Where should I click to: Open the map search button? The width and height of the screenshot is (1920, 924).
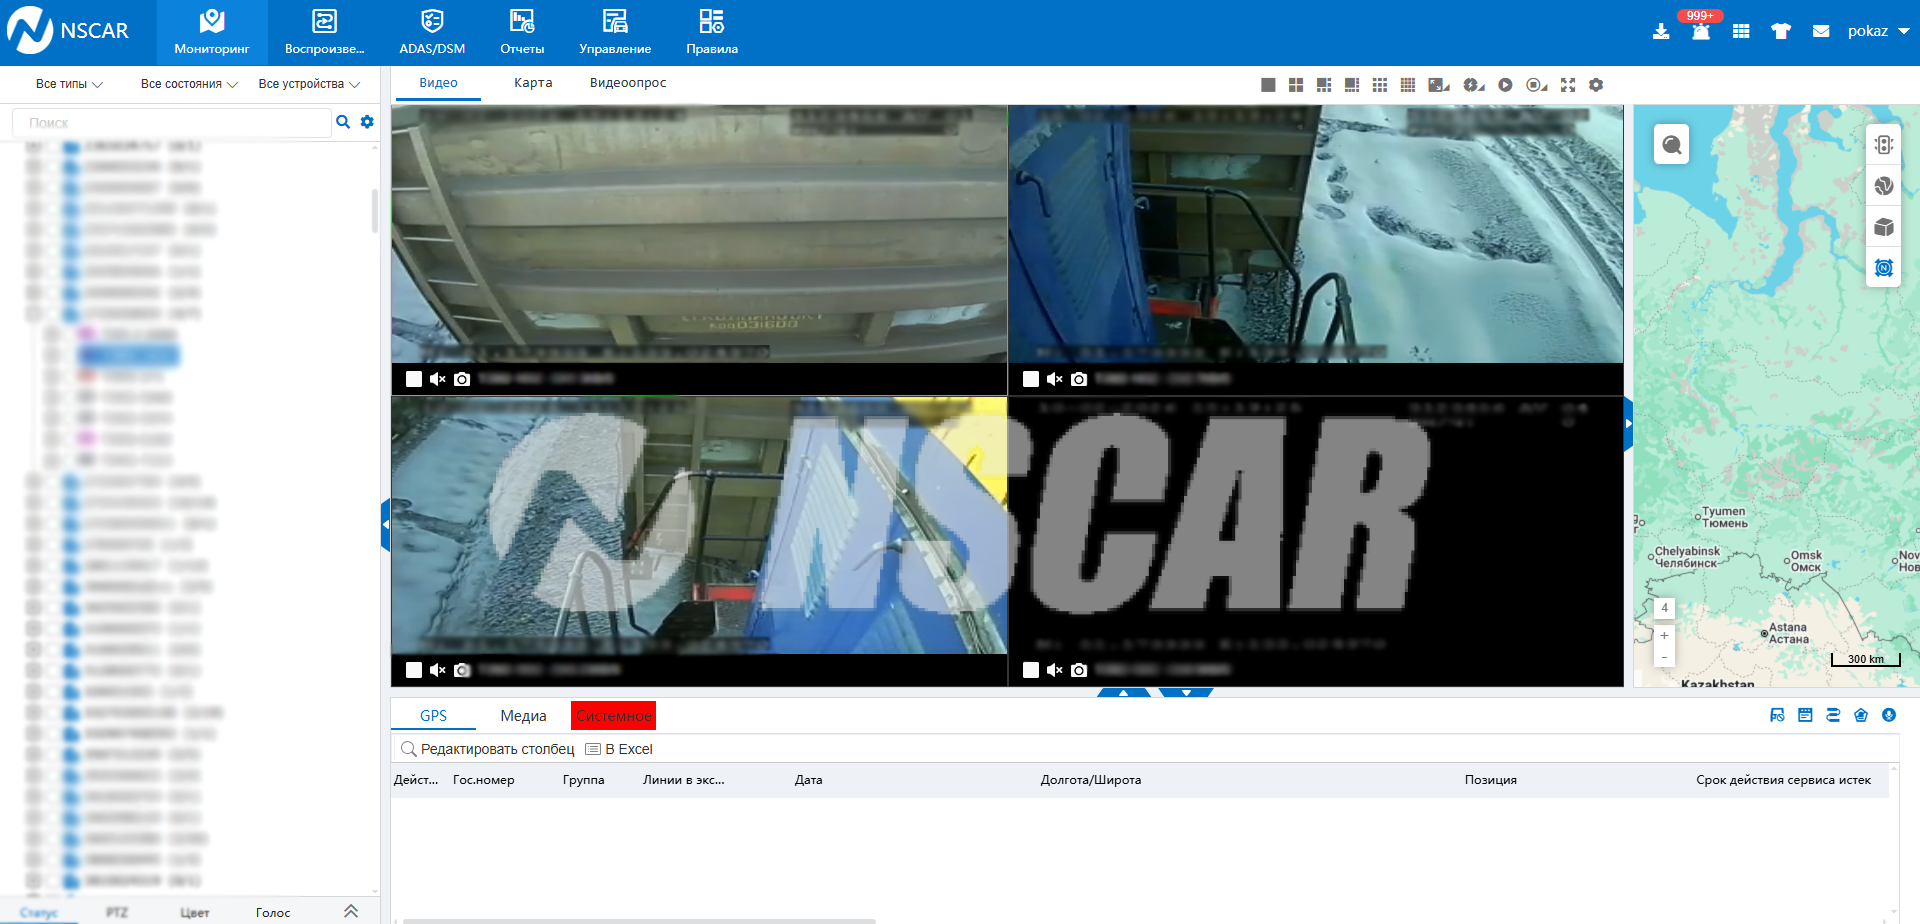pyautogui.click(x=1672, y=146)
